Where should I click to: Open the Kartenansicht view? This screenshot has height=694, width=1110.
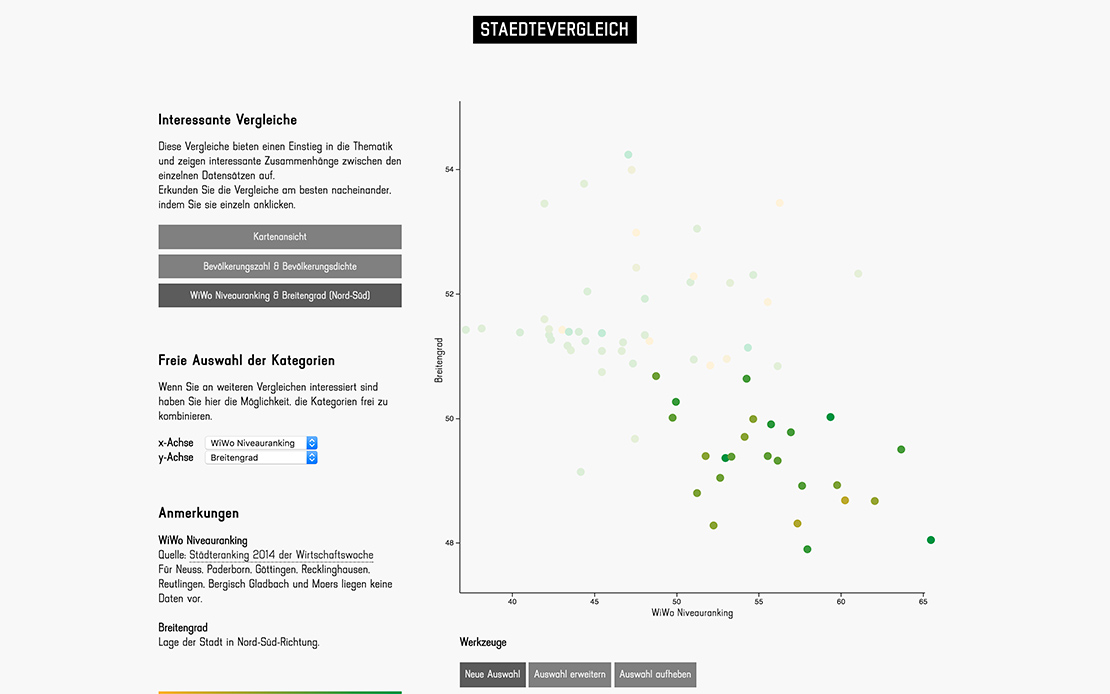pyautogui.click(x=280, y=237)
